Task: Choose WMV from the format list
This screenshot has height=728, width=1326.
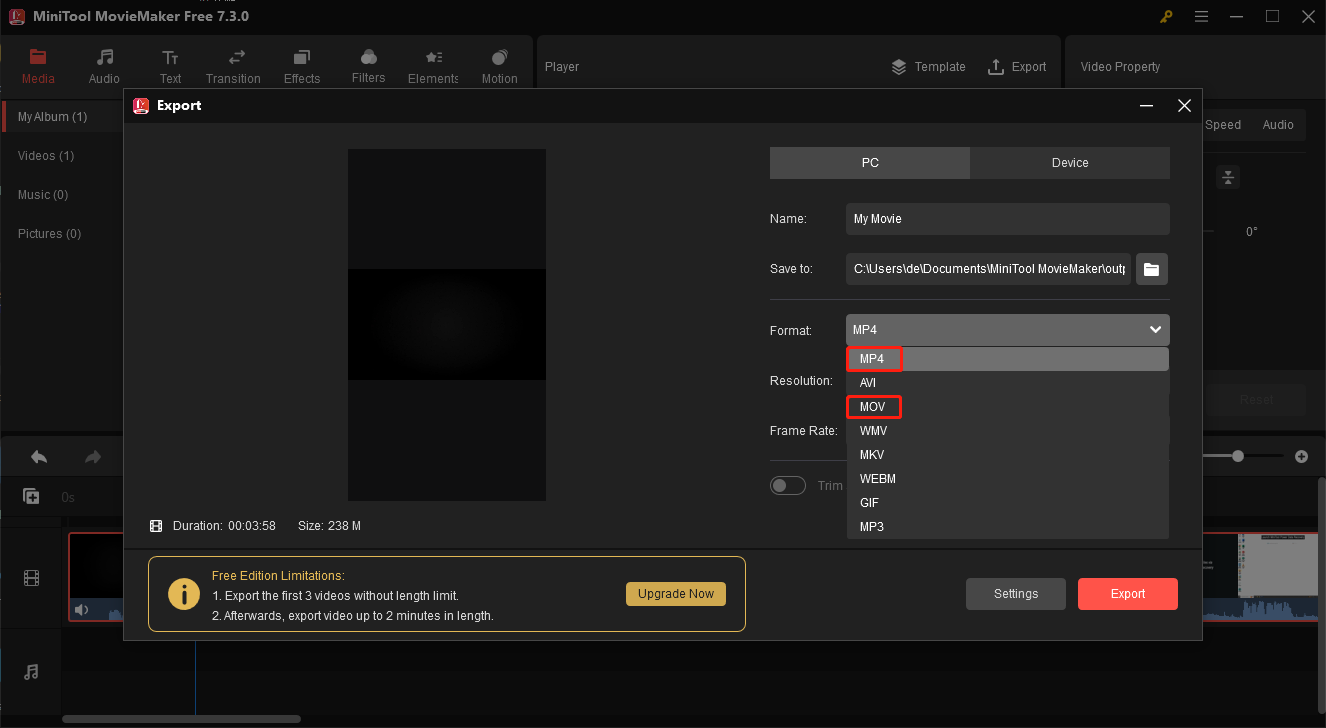Action: point(1008,431)
